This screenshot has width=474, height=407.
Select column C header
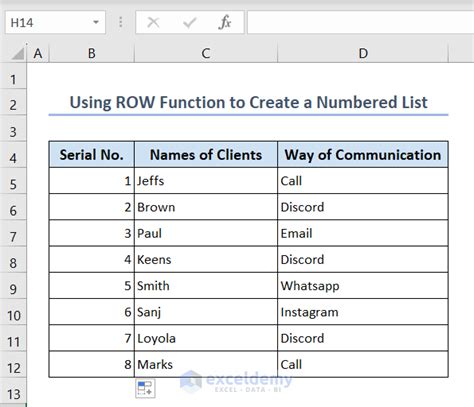(x=206, y=53)
